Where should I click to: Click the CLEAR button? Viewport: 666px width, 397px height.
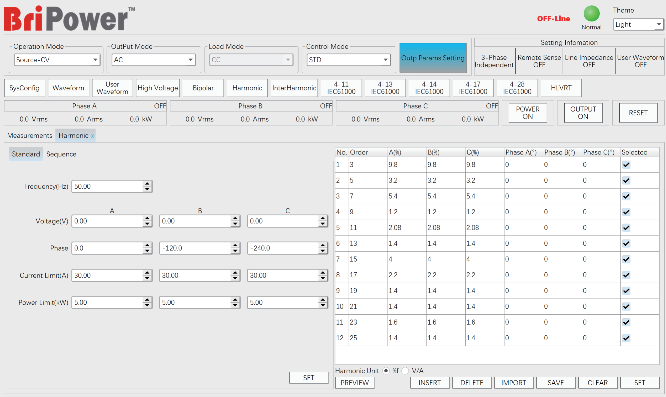pyautogui.click(x=598, y=383)
